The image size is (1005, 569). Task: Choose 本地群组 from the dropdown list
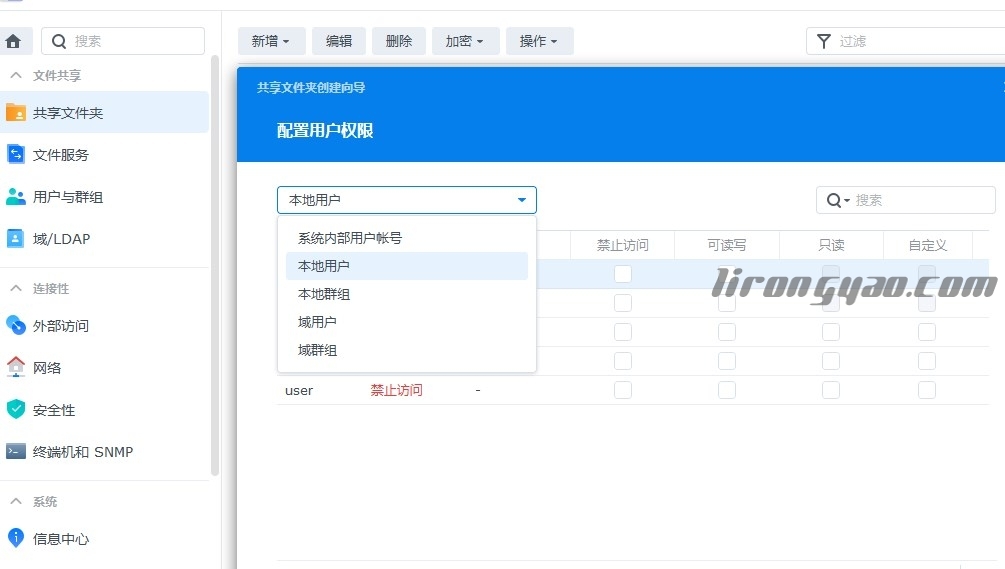click(x=406, y=294)
